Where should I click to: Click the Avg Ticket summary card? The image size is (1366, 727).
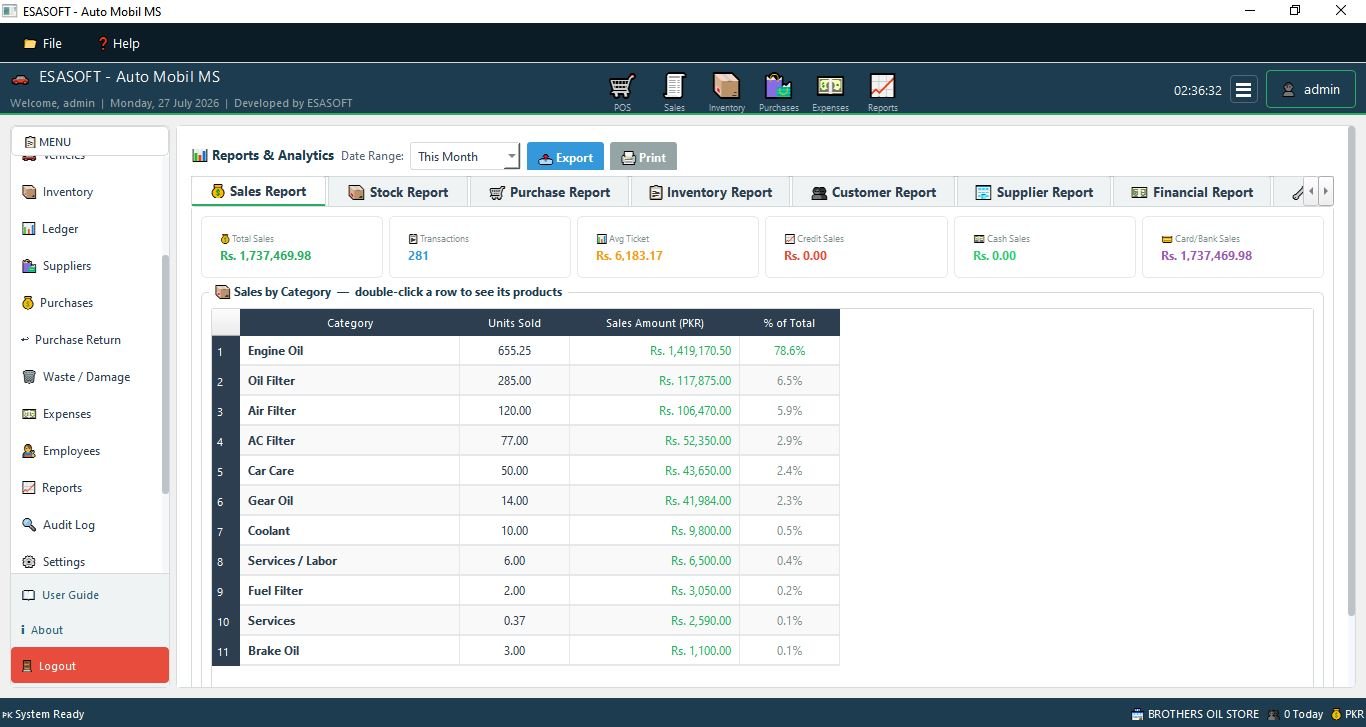668,247
